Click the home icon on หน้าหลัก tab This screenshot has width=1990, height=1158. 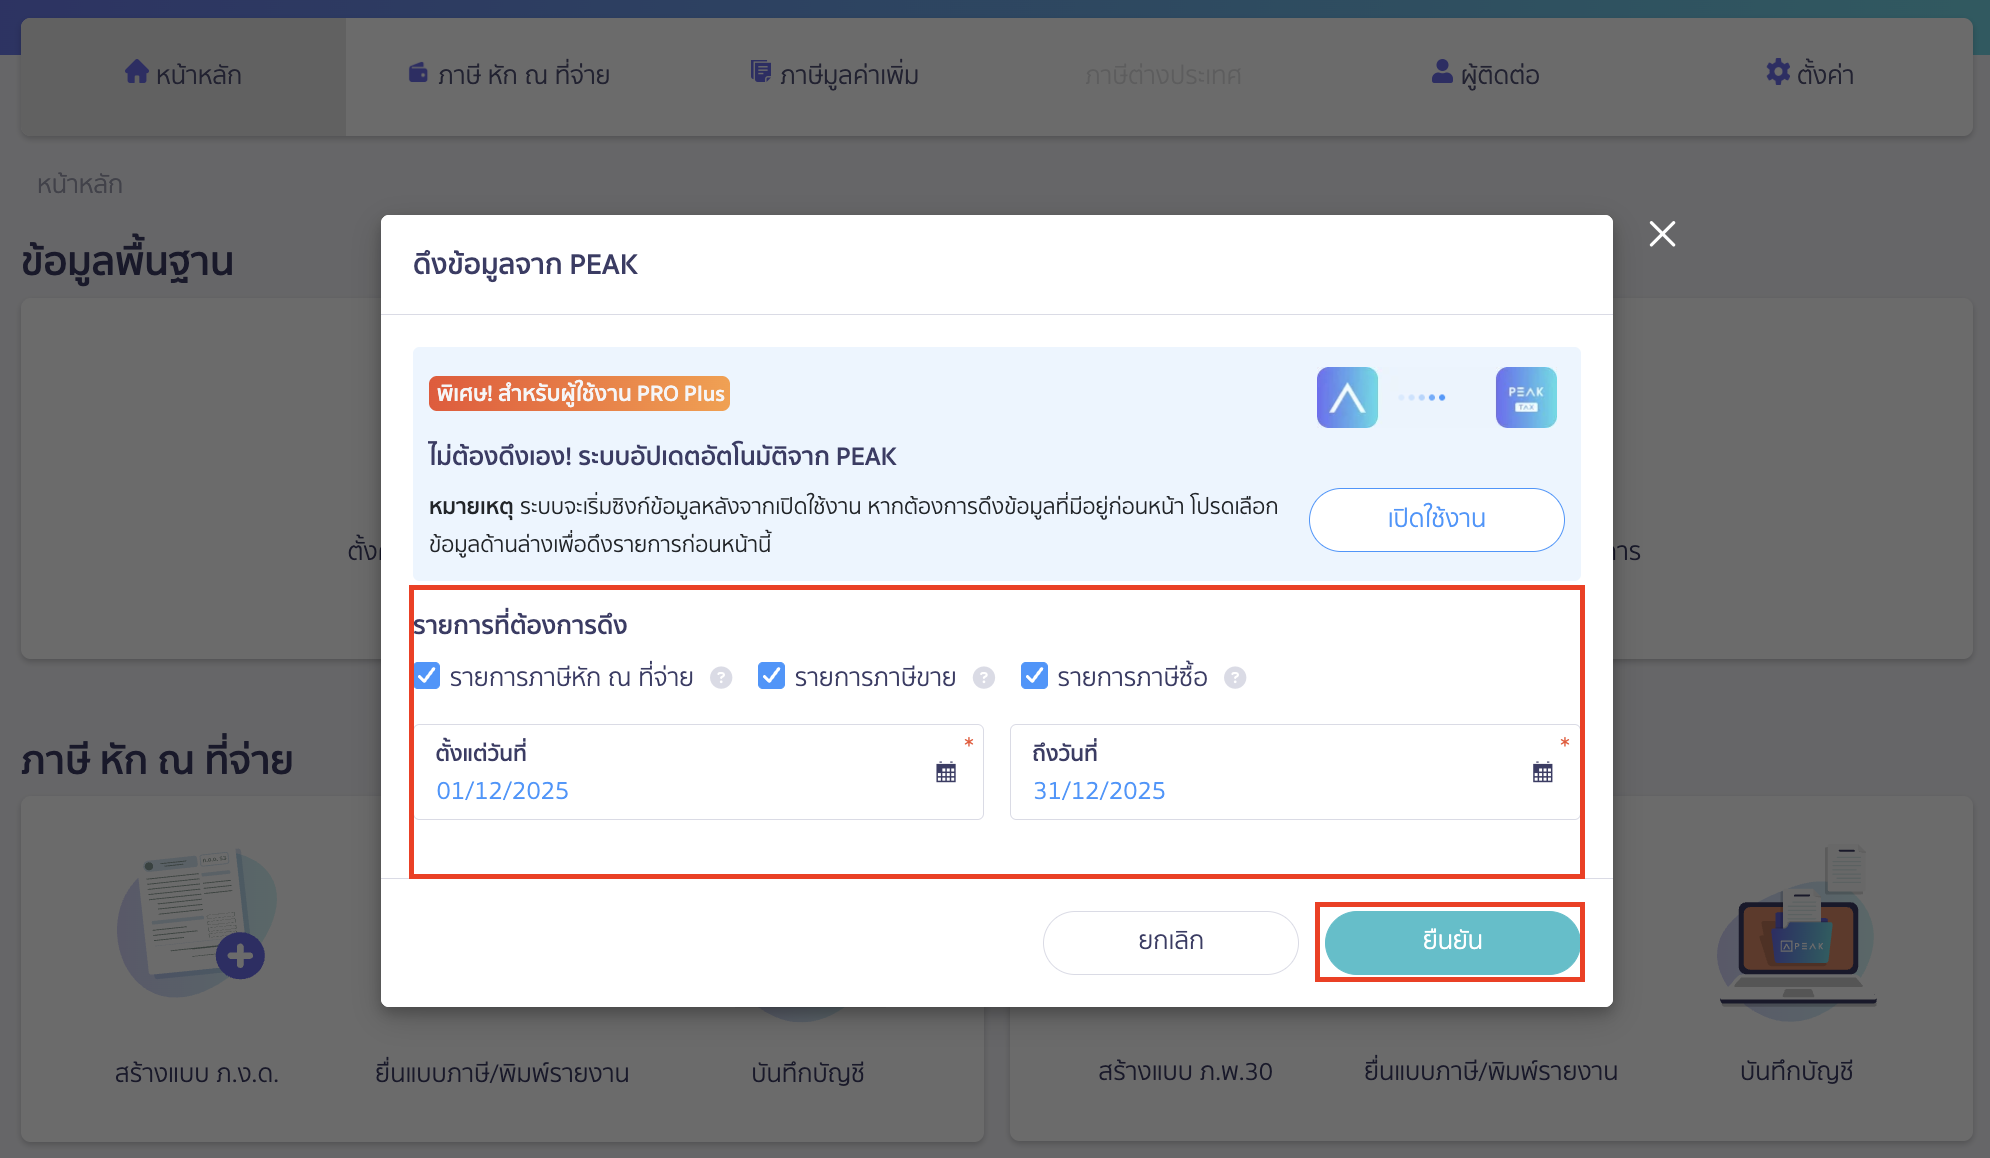(x=136, y=73)
